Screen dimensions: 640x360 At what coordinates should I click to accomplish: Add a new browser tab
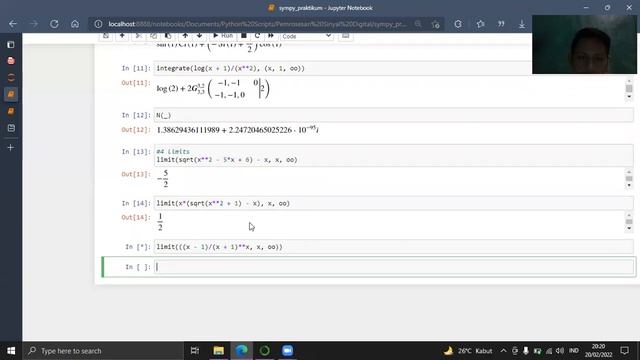pyautogui.click(x=11, y=147)
